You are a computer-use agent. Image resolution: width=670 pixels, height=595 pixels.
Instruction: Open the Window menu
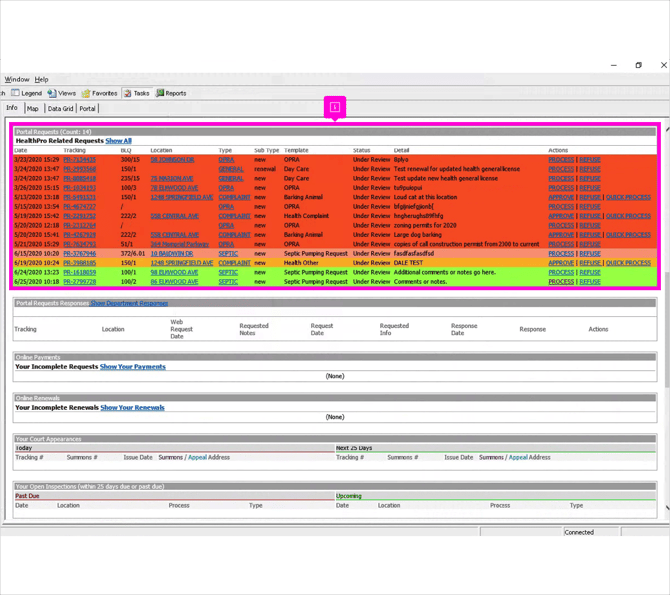tap(17, 79)
